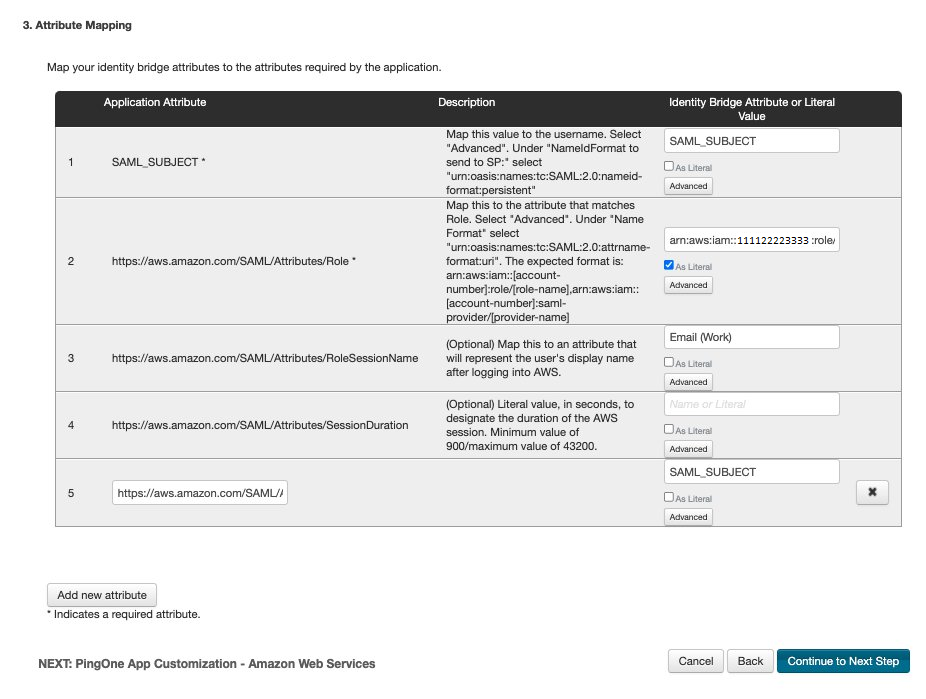Edit the SAML_SUBJECT value field

coord(751,140)
